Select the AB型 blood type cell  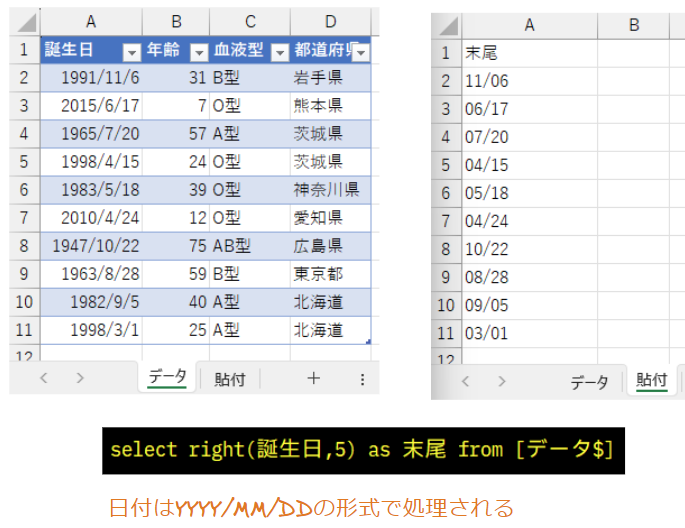click(x=250, y=246)
